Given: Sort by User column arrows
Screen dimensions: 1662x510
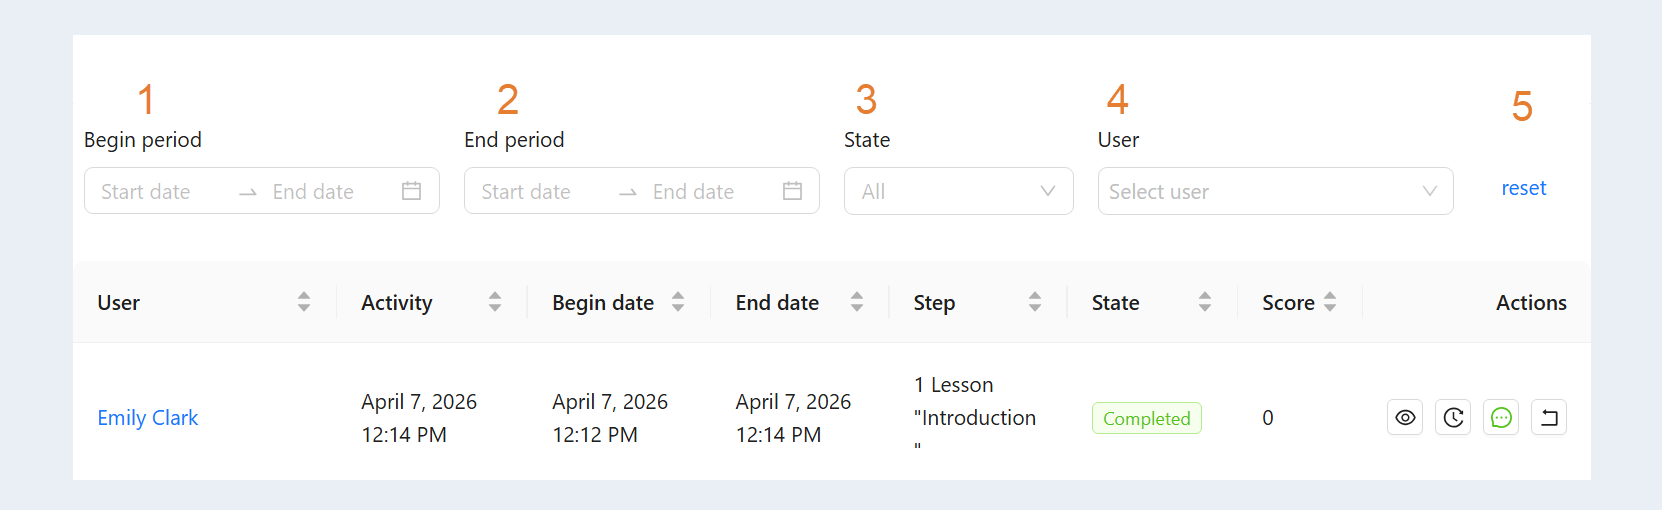Looking at the screenshot, I should 304,302.
